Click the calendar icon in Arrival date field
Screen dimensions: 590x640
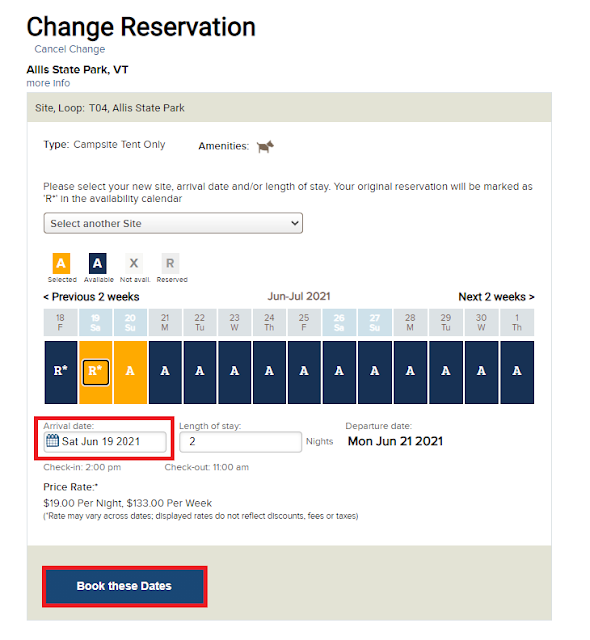tap(52, 441)
